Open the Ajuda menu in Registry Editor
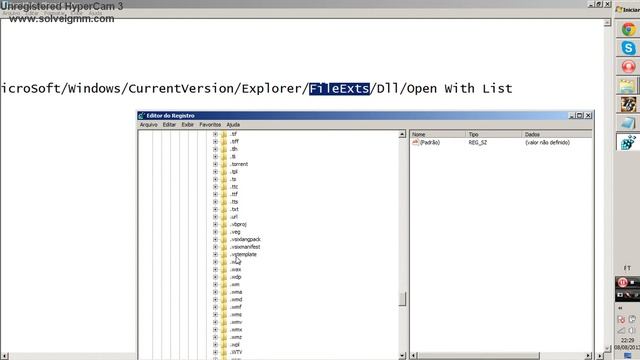This screenshot has height=360, width=640. pos(233,124)
